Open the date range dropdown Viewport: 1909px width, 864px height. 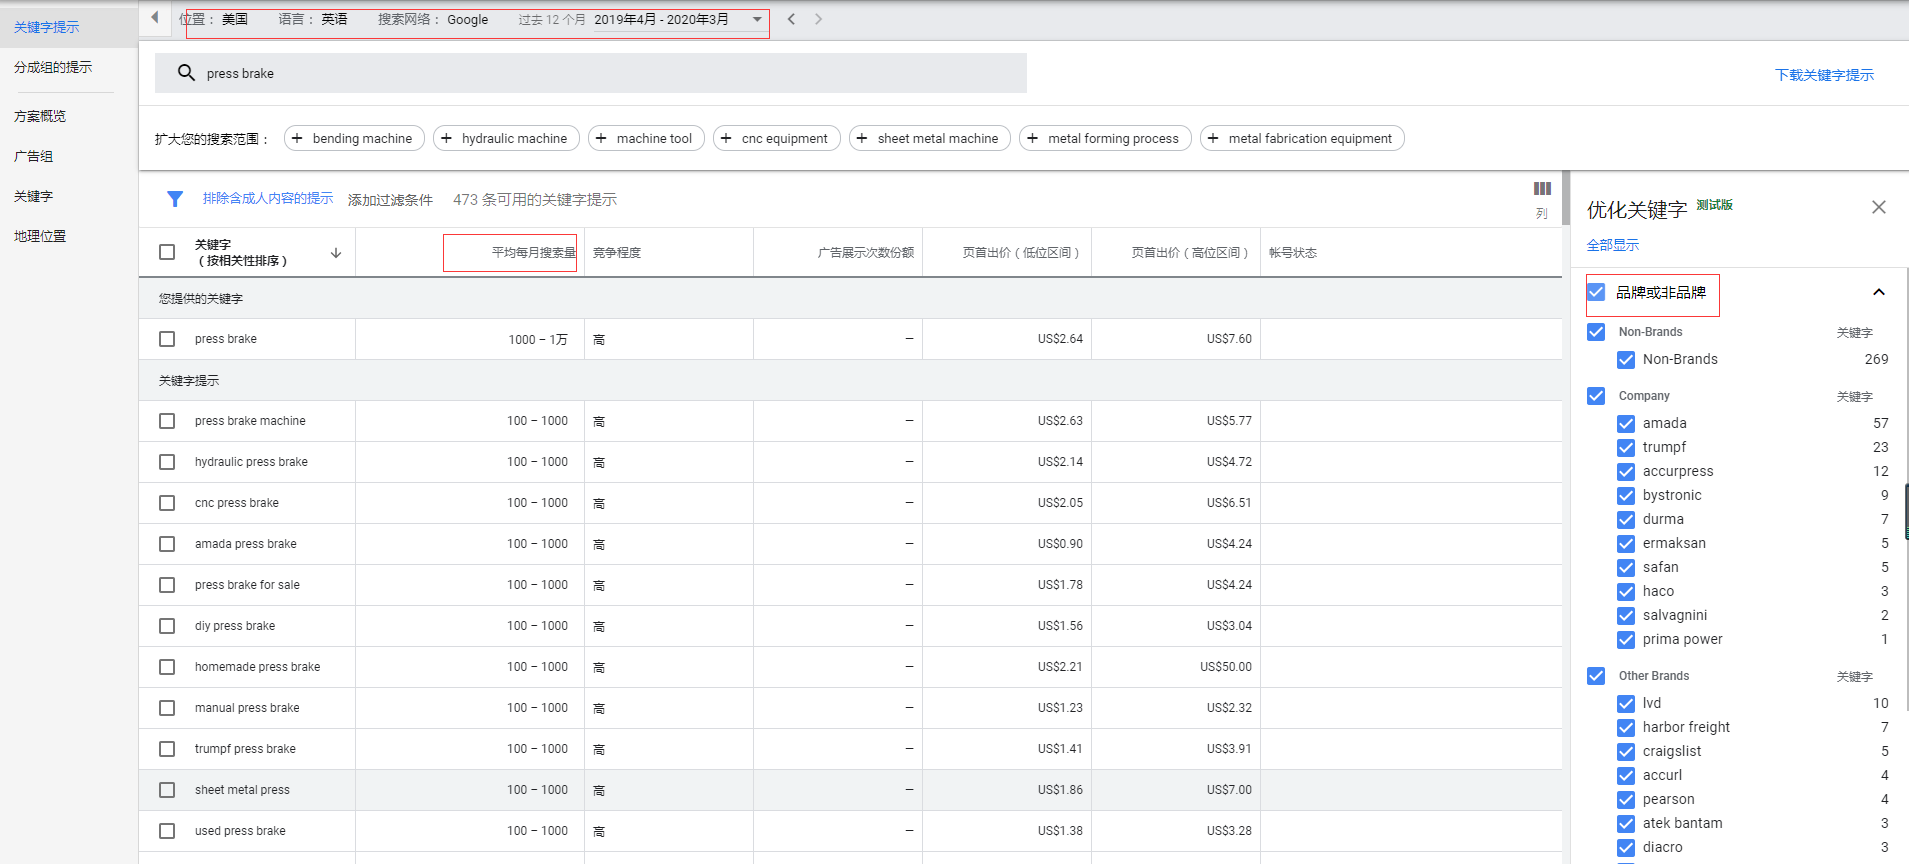pyautogui.click(x=757, y=19)
